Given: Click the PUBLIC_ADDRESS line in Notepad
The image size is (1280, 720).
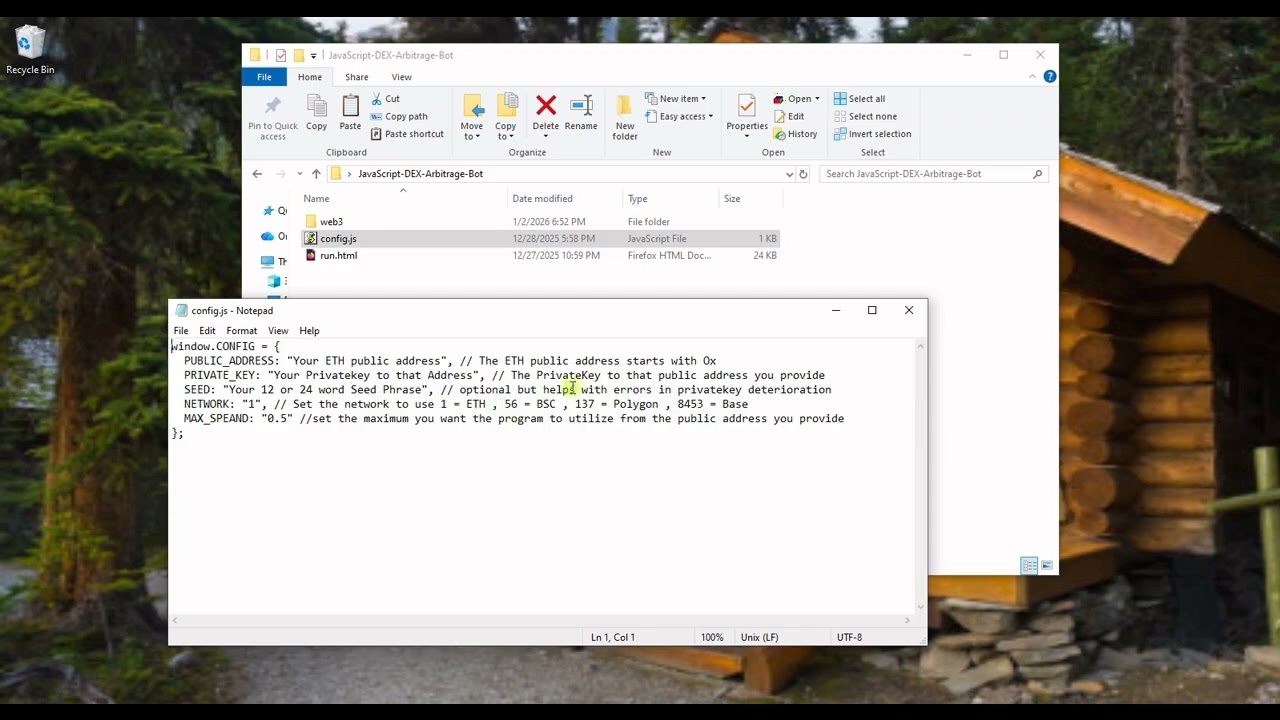Looking at the screenshot, I should point(450,361).
